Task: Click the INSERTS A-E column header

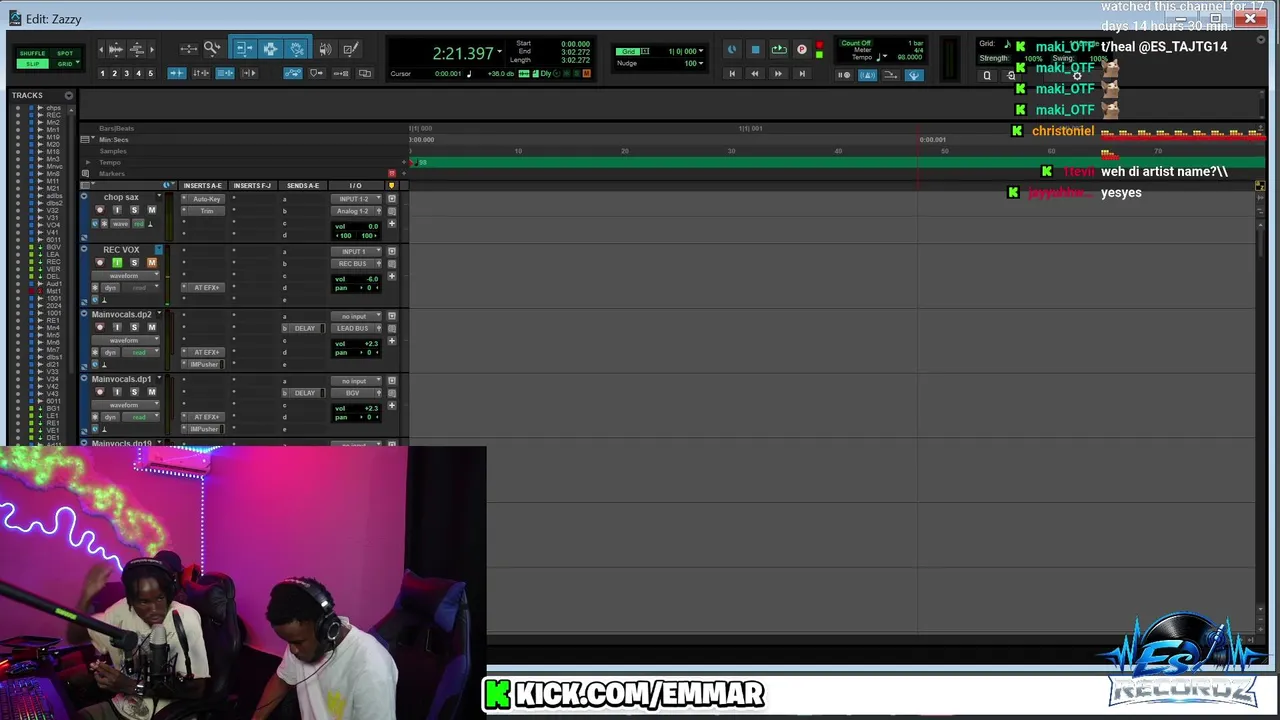Action: [x=202, y=185]
